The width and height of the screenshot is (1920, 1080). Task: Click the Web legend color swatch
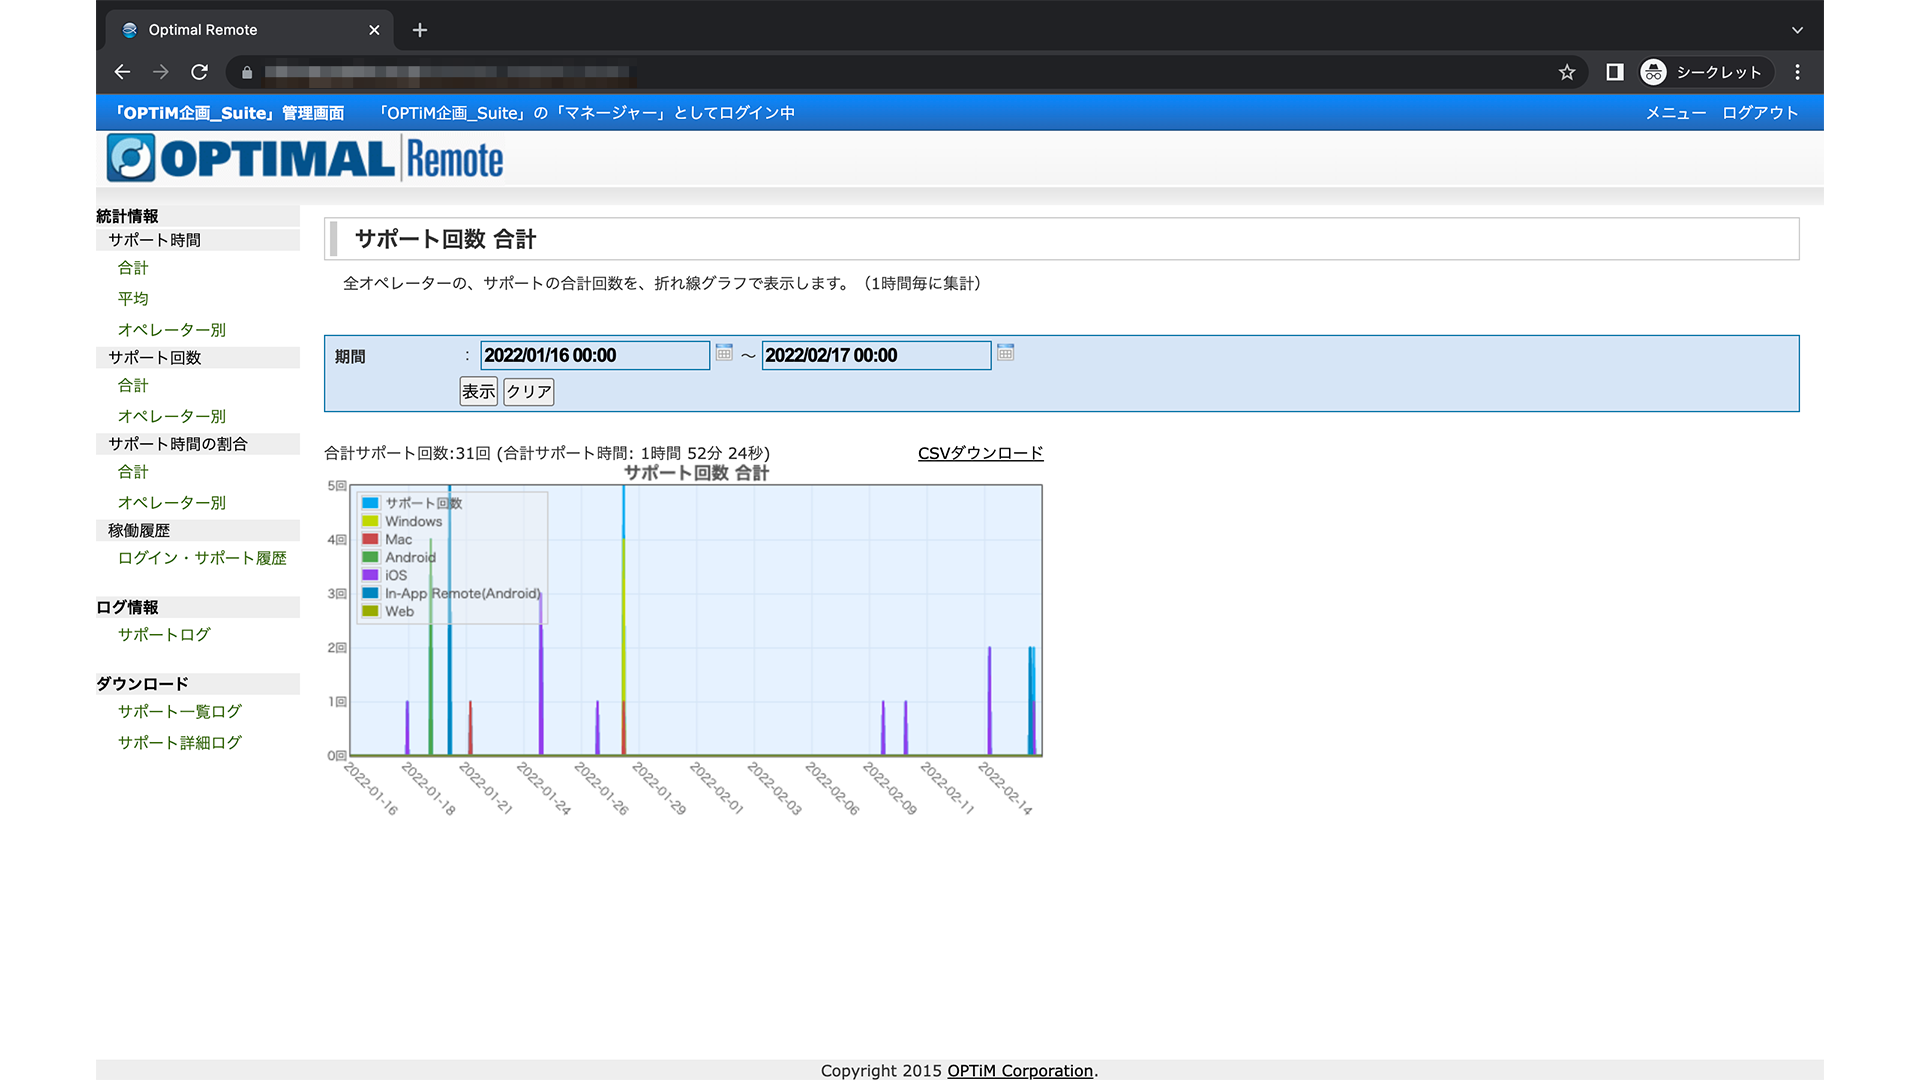(370, 611)
